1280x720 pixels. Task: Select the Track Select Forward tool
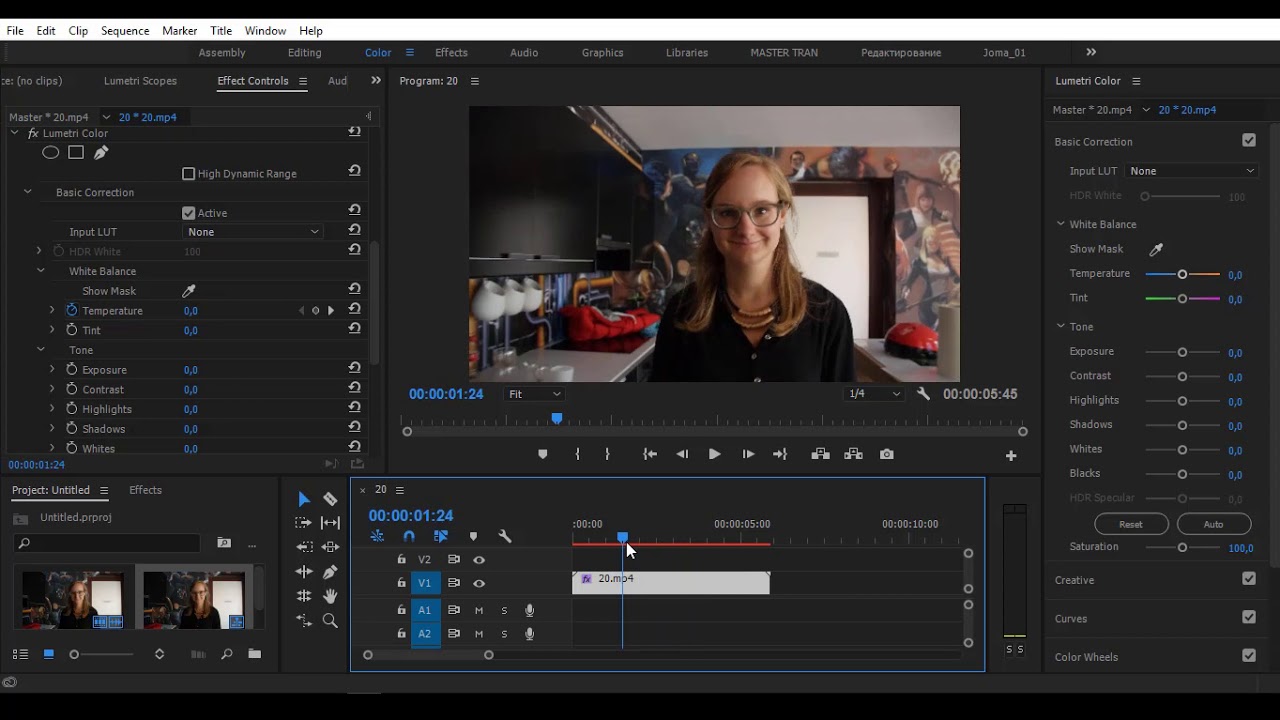304,523
